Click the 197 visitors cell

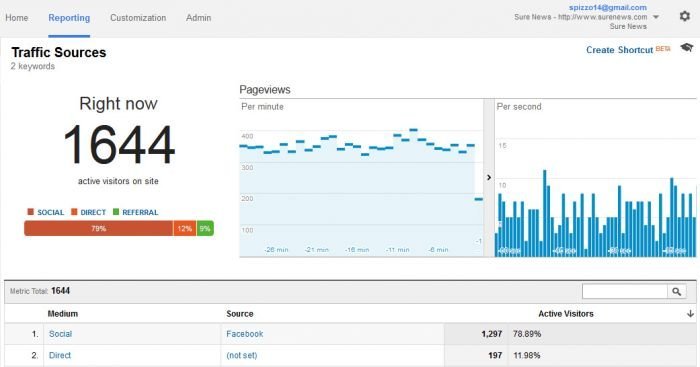click(495, 355)
